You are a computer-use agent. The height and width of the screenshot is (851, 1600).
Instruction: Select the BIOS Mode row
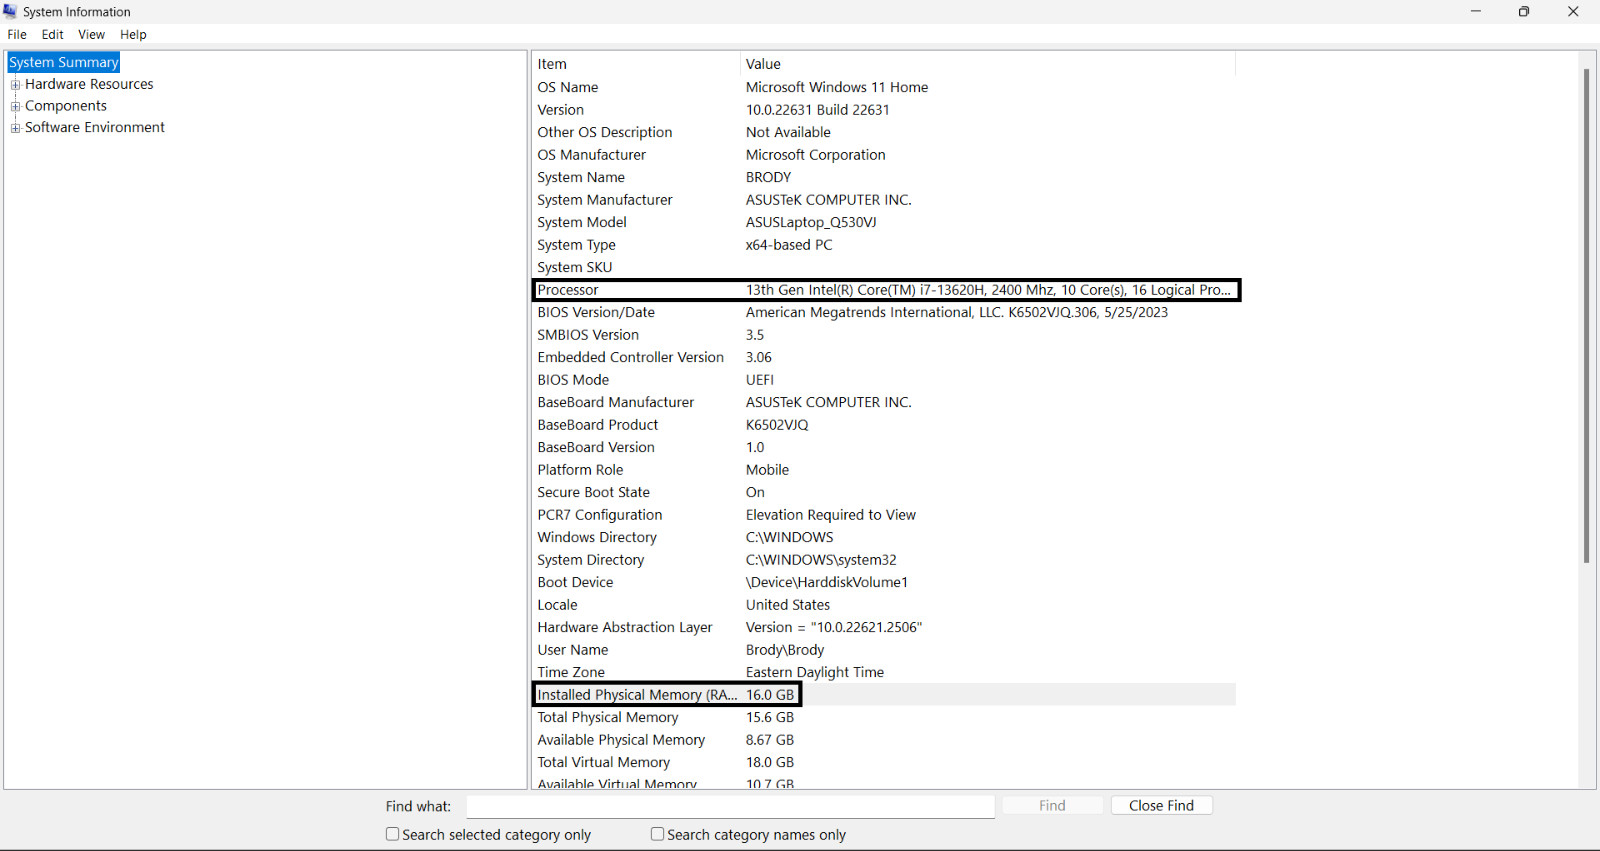pyautogui.click(x=885, y=380)
